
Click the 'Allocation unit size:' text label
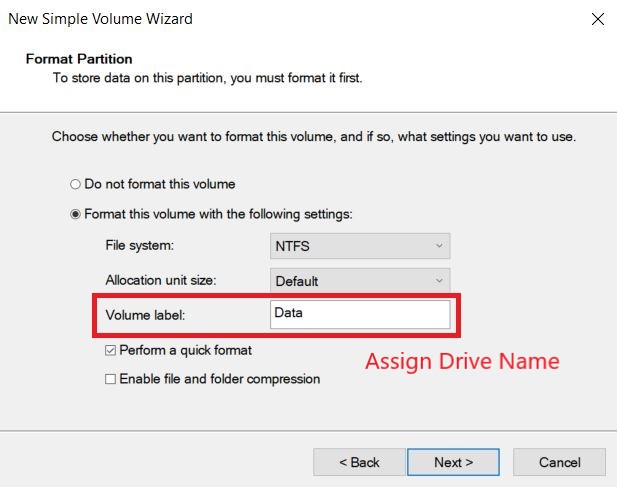click(161, 280)
